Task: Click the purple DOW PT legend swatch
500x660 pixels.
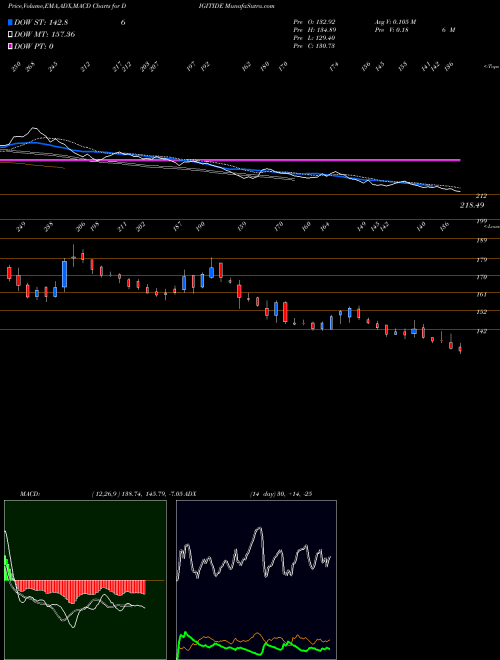Action: point(10,46)
